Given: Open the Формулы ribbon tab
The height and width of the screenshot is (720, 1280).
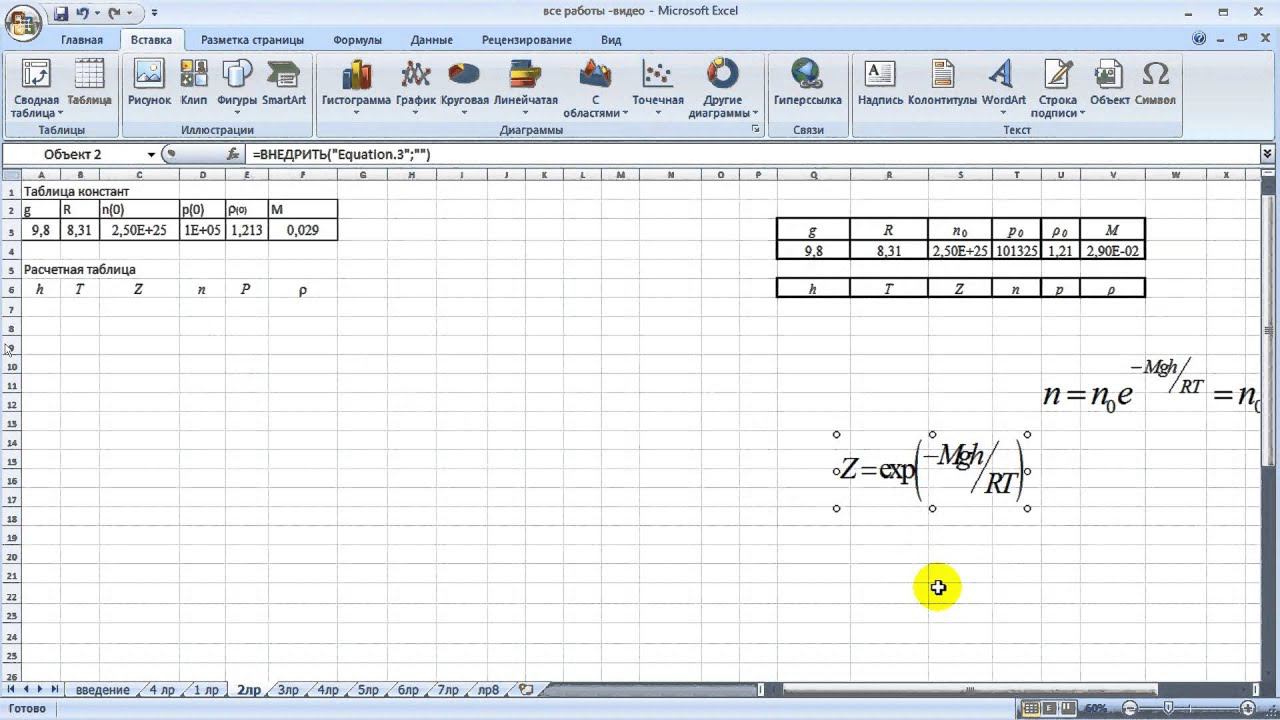Looking at the screenshot, I should pyautogui.click(x=358, y=40).
